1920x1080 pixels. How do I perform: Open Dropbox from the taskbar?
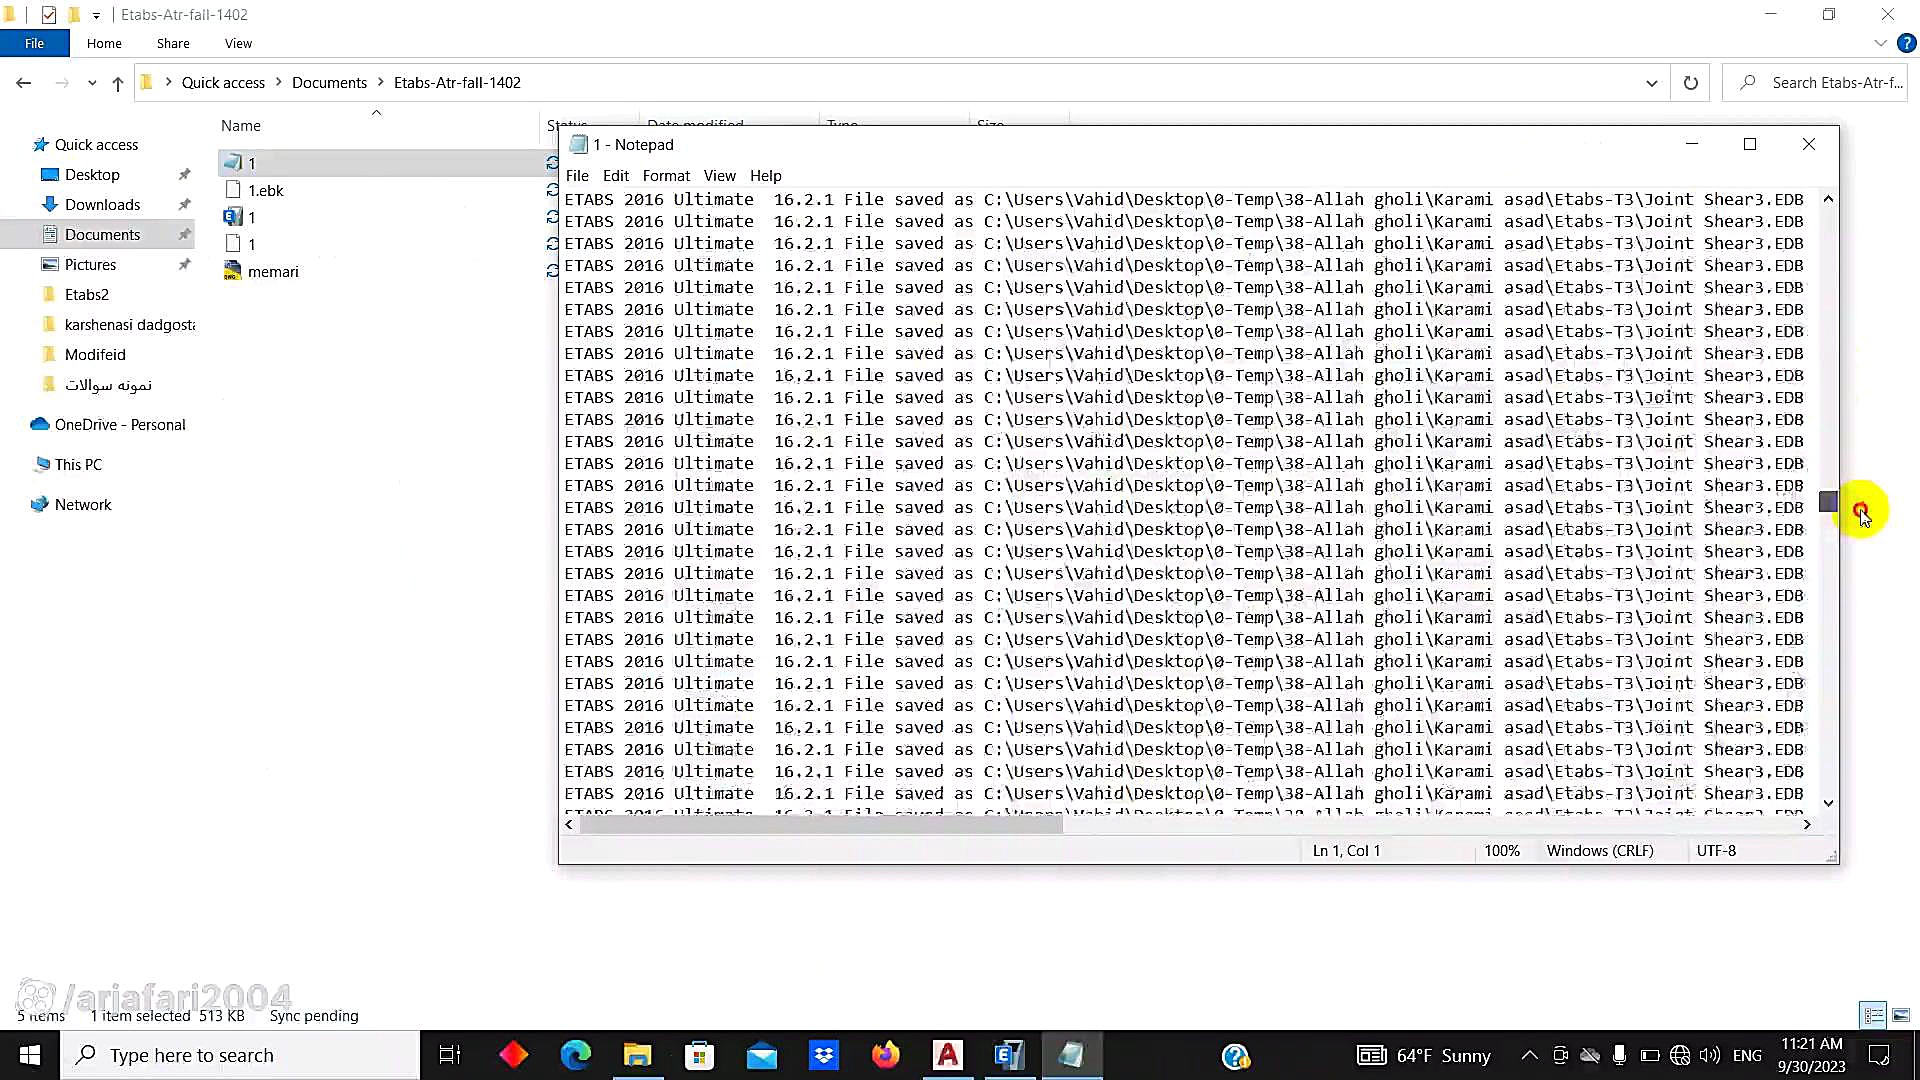824,1055
